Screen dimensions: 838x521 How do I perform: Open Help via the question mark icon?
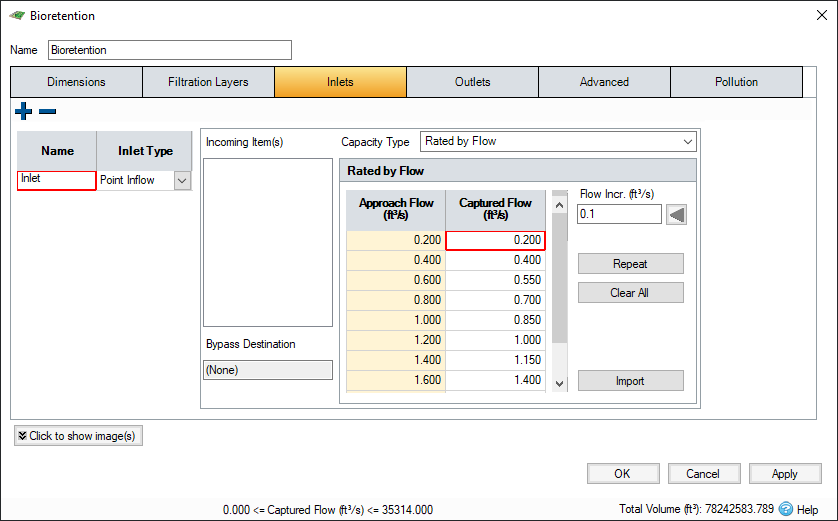[x=786, y=509]
